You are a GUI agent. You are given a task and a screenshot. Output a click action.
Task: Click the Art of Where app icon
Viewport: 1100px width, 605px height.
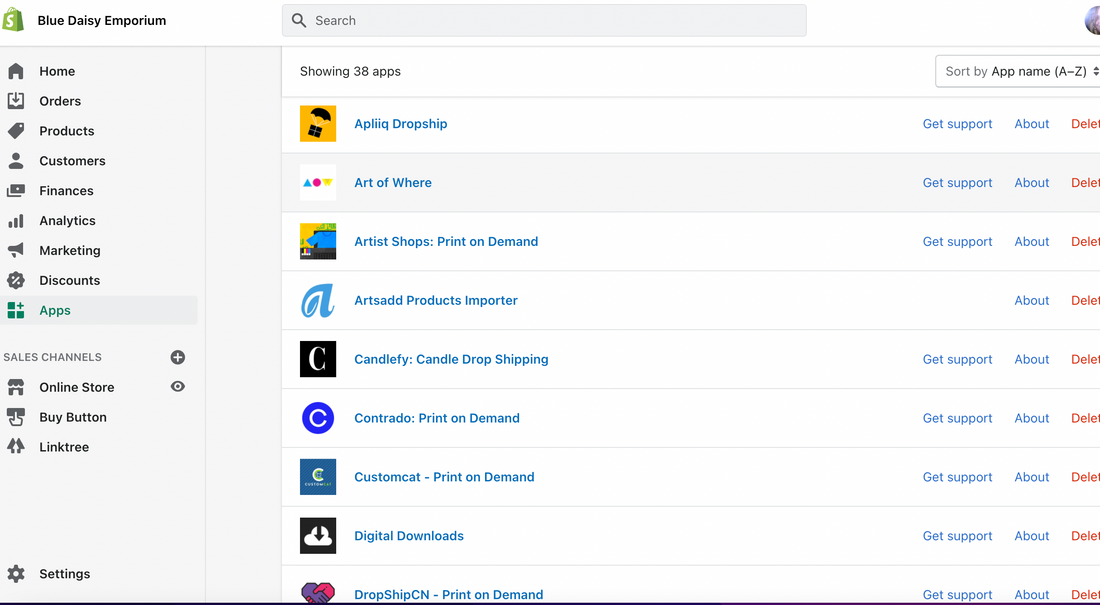click(x=318, y=182)
